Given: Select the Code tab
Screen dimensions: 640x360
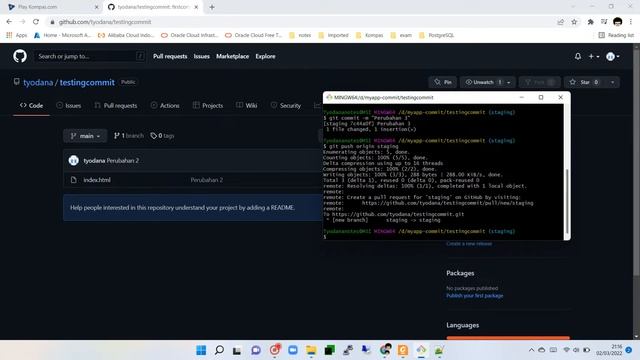Looking at the screenshot, I should [31, 105].
